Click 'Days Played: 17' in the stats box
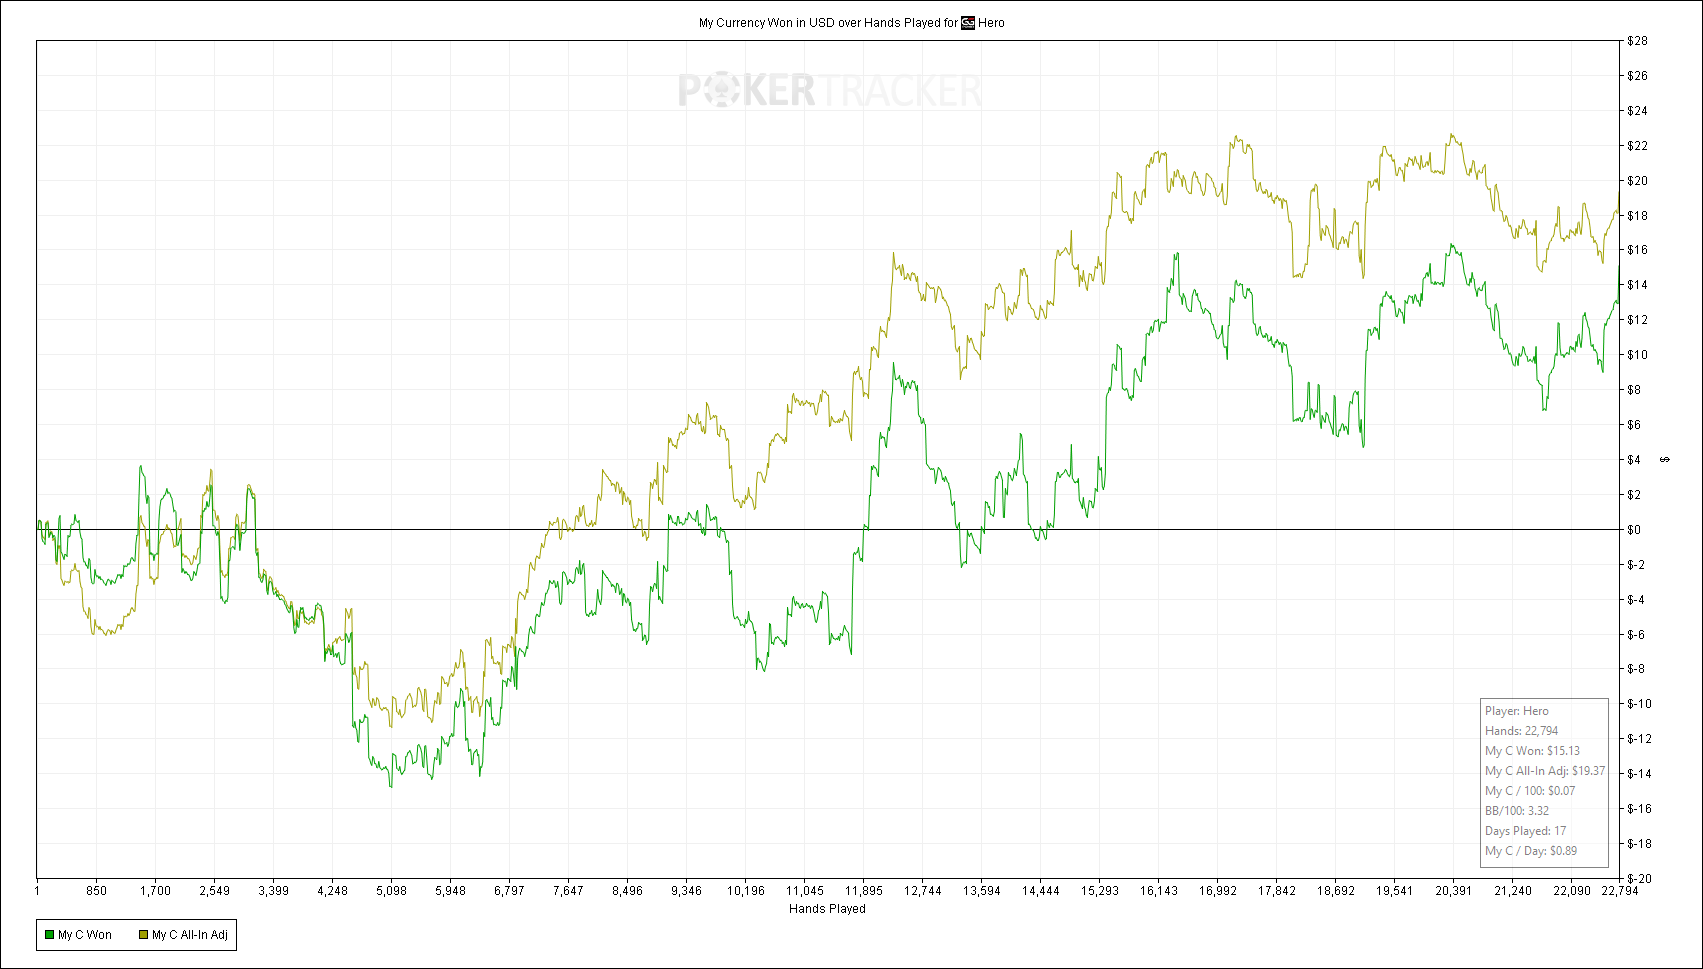This screenshot has height=969, width=1703. 1526,831
